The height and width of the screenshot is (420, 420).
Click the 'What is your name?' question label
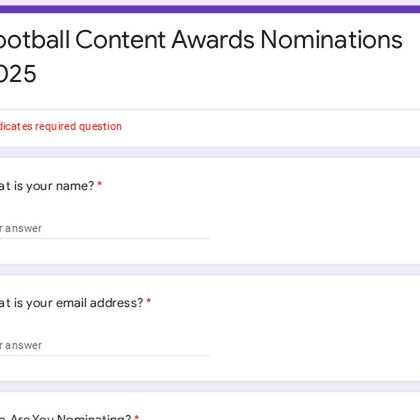pyautogui.click(x=47, y=186)
